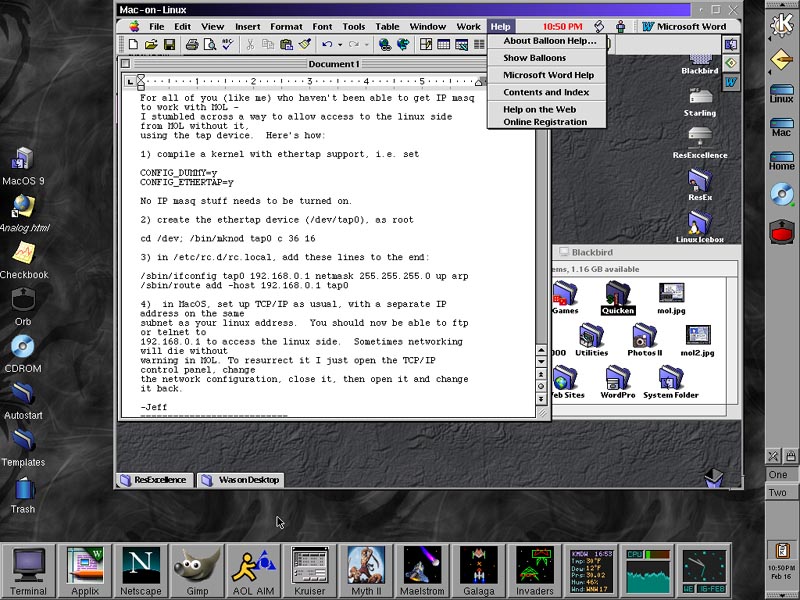Viewport: 800px width, 600px height.
Task: Choose About Balloon Help menu entry
Action: click(x=547, y=41)
